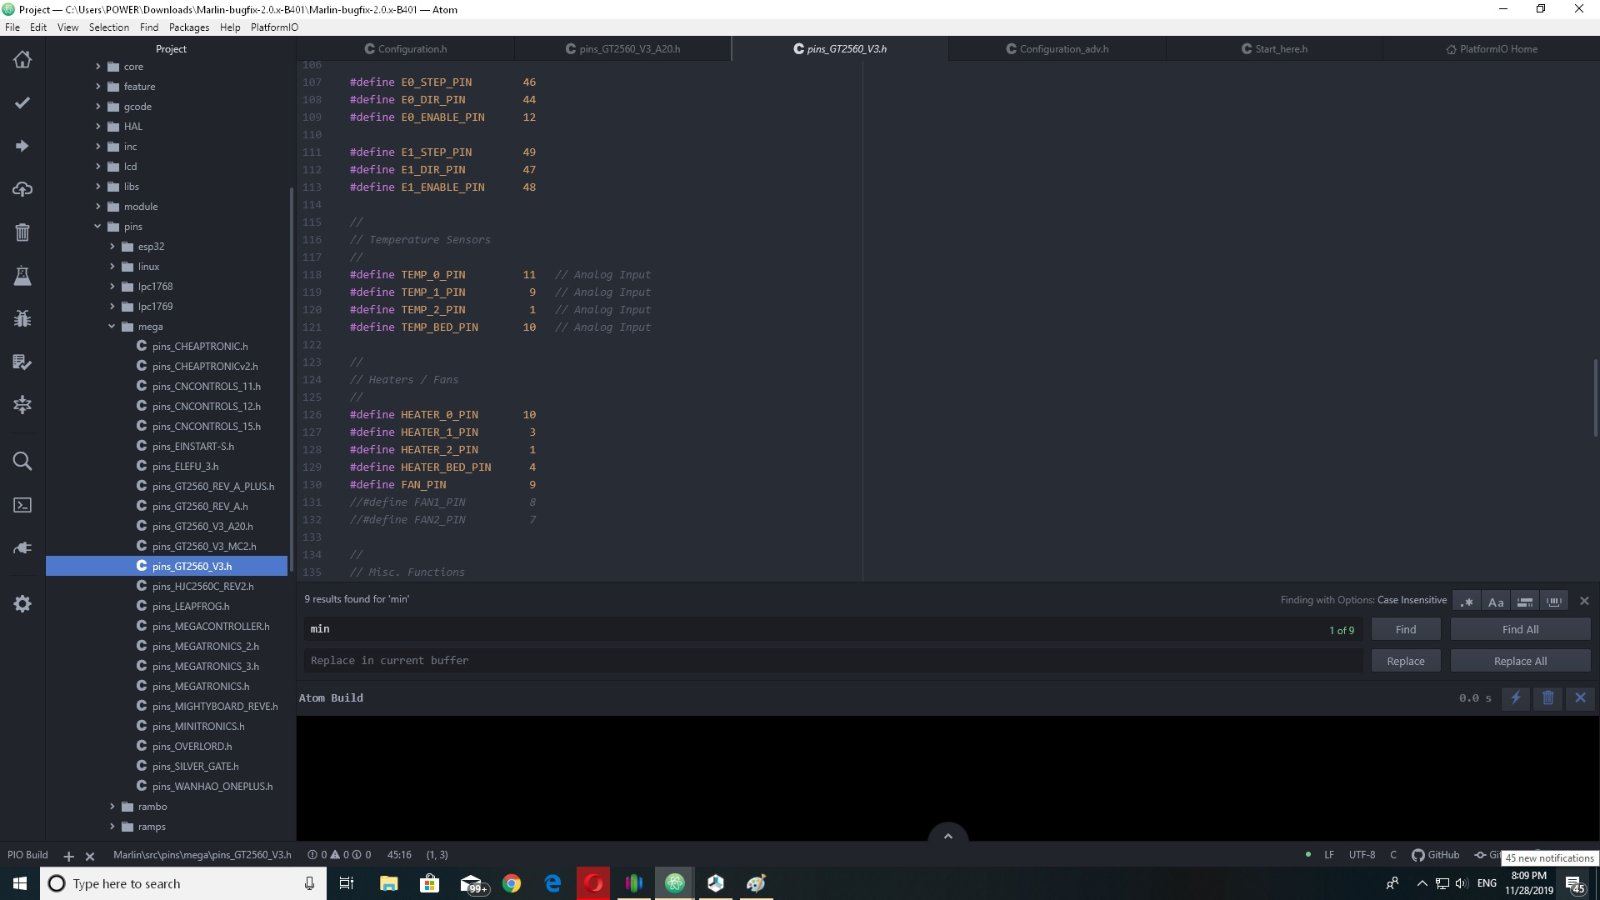The image size is (1600, 900).
Task: Open the settings gear in the left toolbar
Action: pyautogui.click(x=22, y=604)
